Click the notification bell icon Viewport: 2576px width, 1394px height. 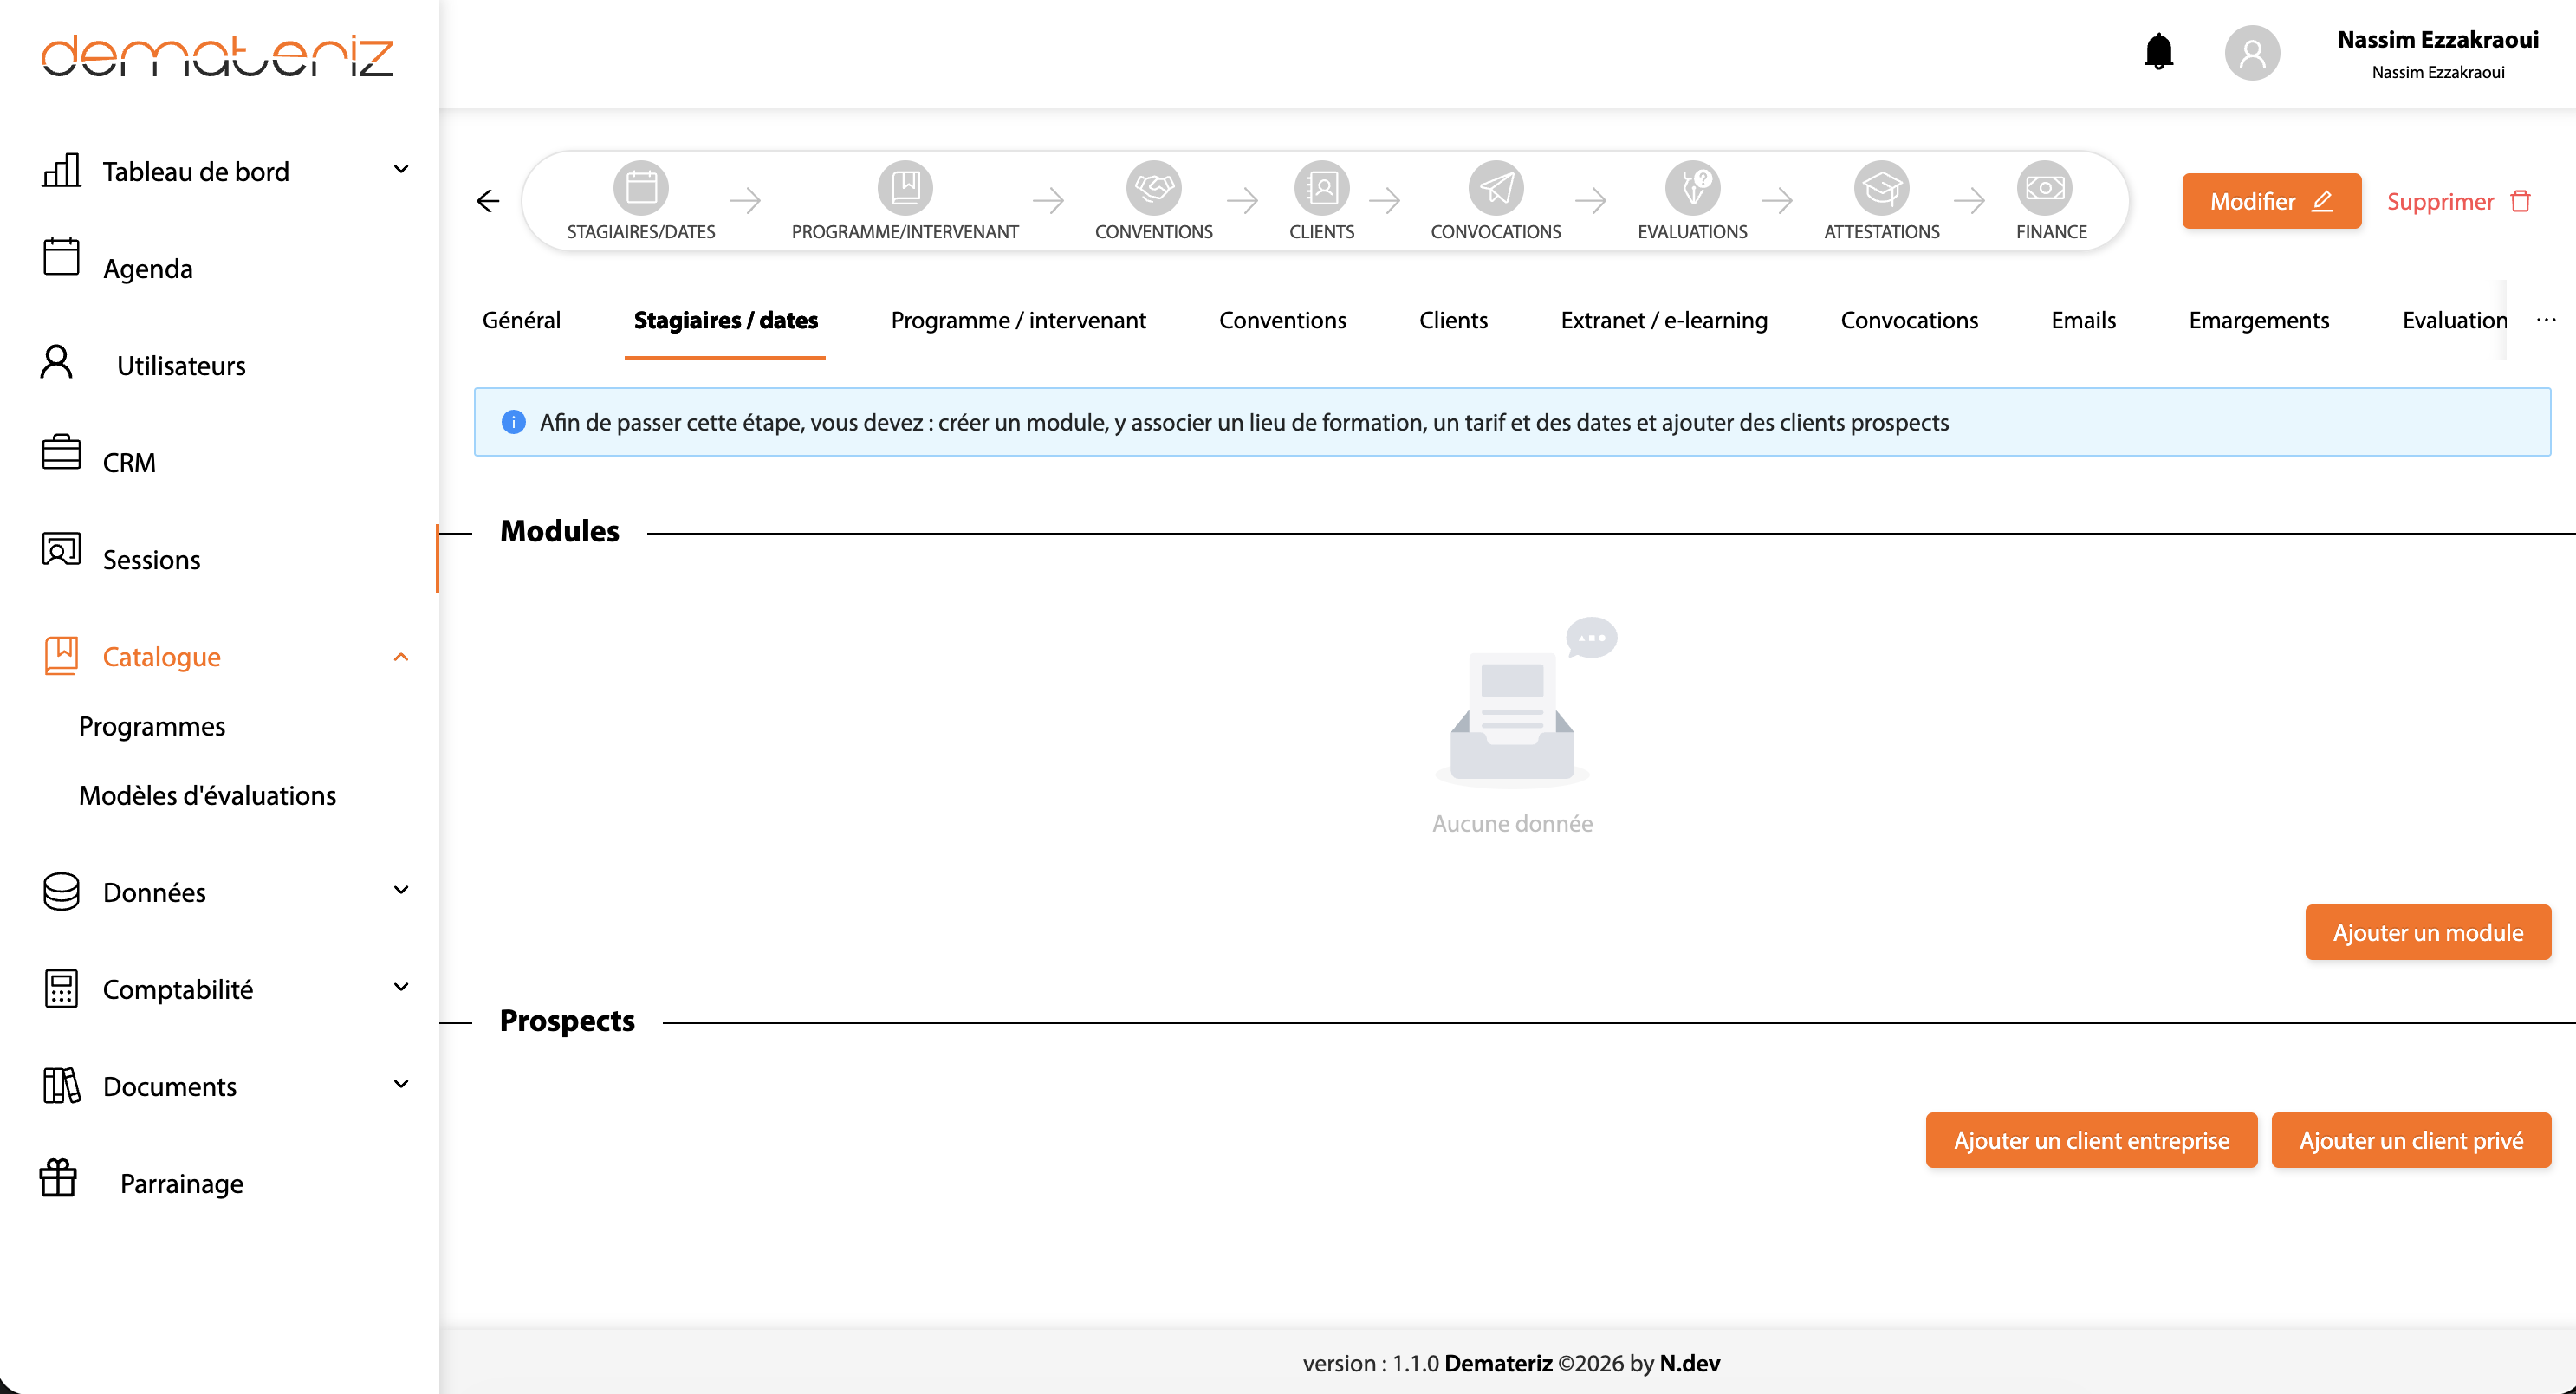[x=2159, y=51]
